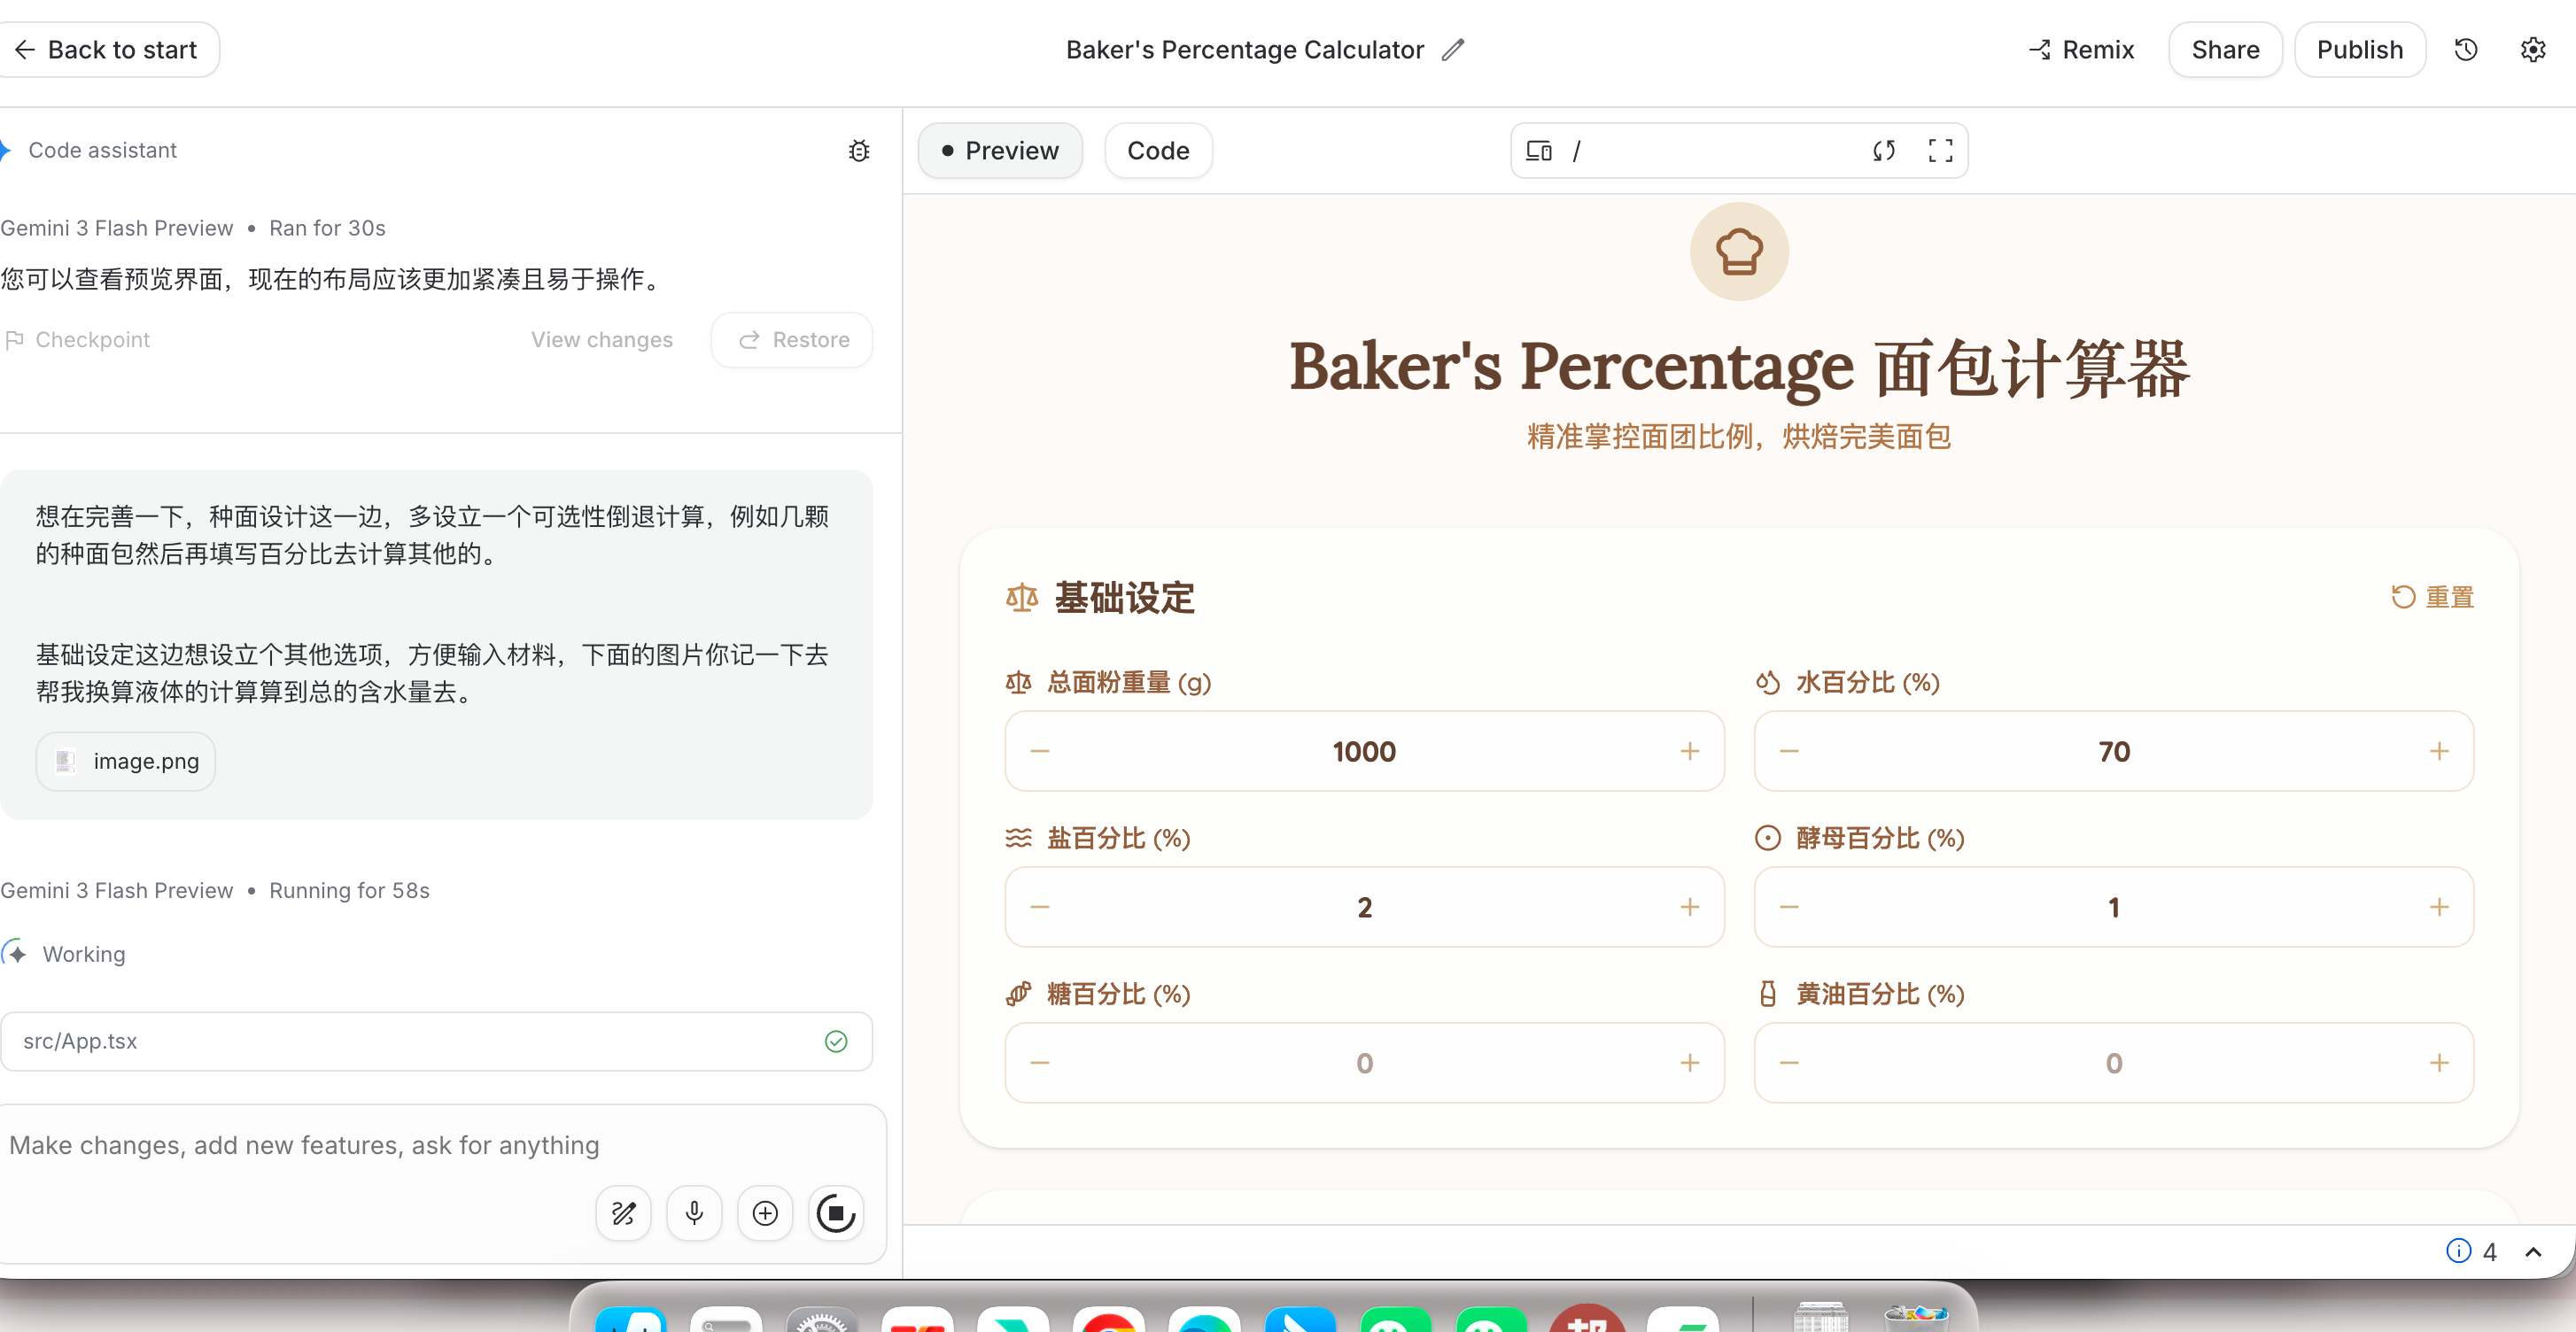Viewport: 2576px width, 1332px height.
Task: Click the Publish button
Action: [x=2359, y=50]
